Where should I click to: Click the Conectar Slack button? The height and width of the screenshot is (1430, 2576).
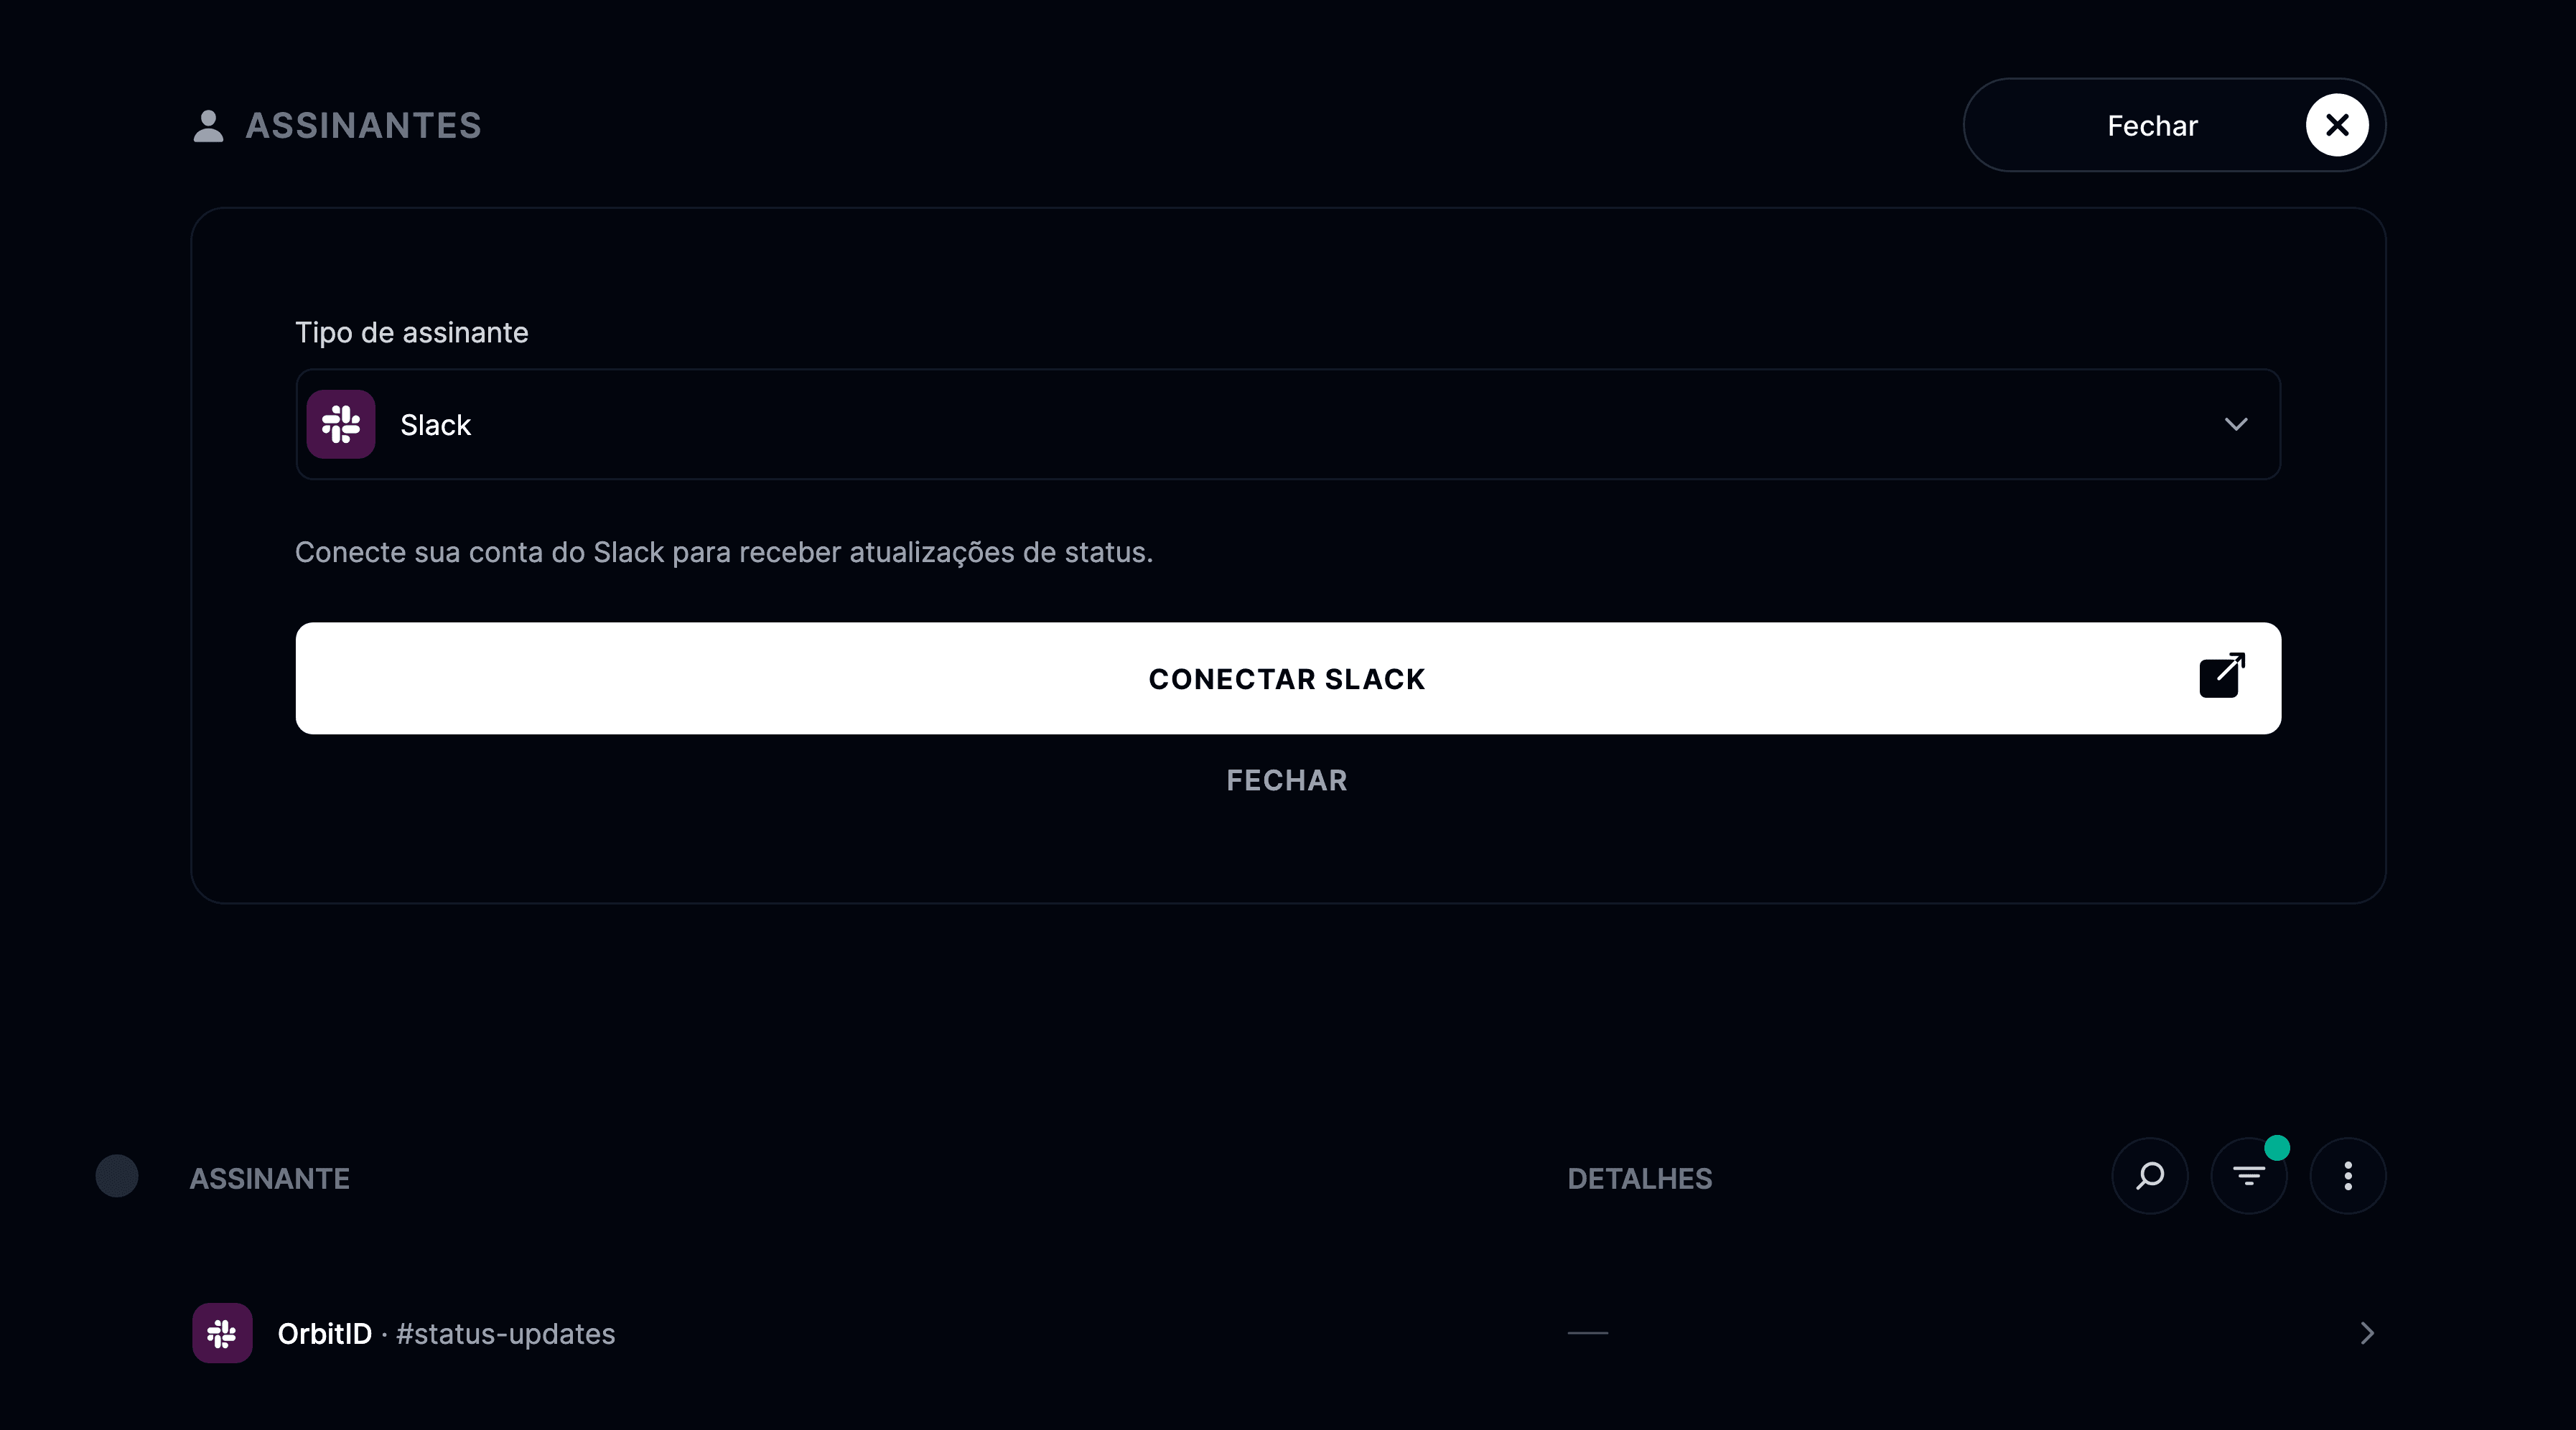pyautogui.click(x=1288, y=678)
